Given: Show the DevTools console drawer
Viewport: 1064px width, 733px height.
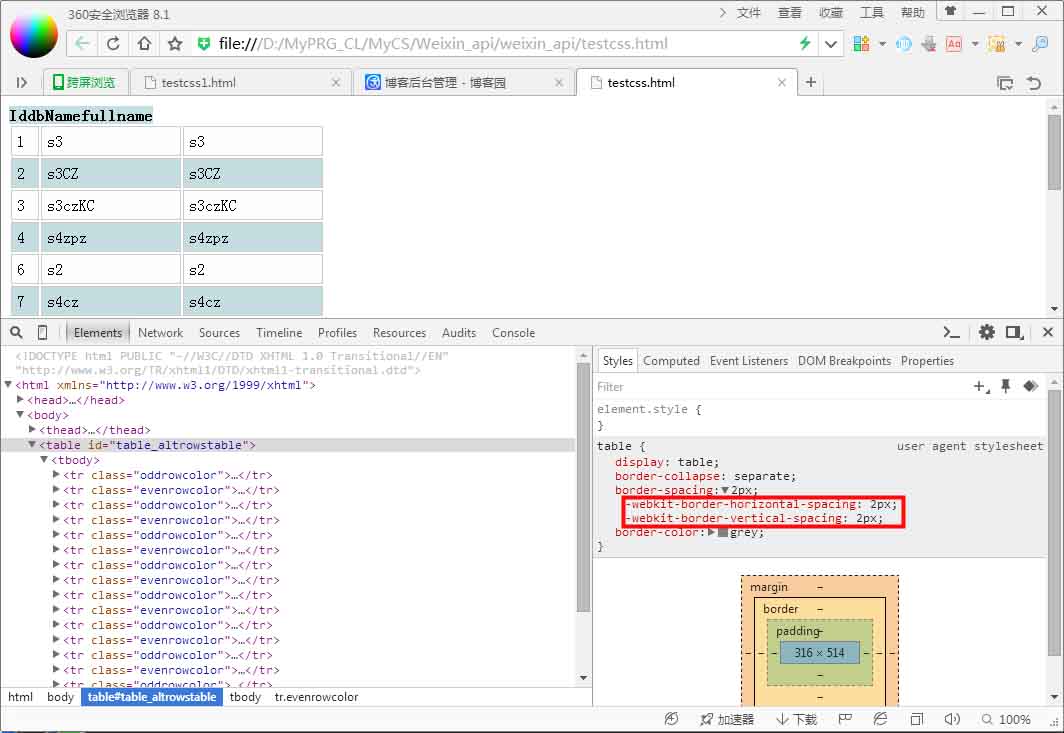Looking at the screenshot, I should click(952, 333).
